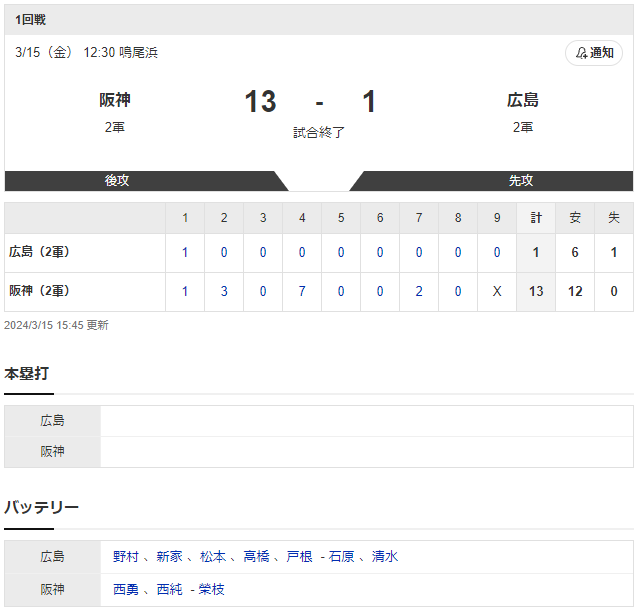Select the 本塁打 section heading
The image size is (640, 616).
click(x=27, y=375)
